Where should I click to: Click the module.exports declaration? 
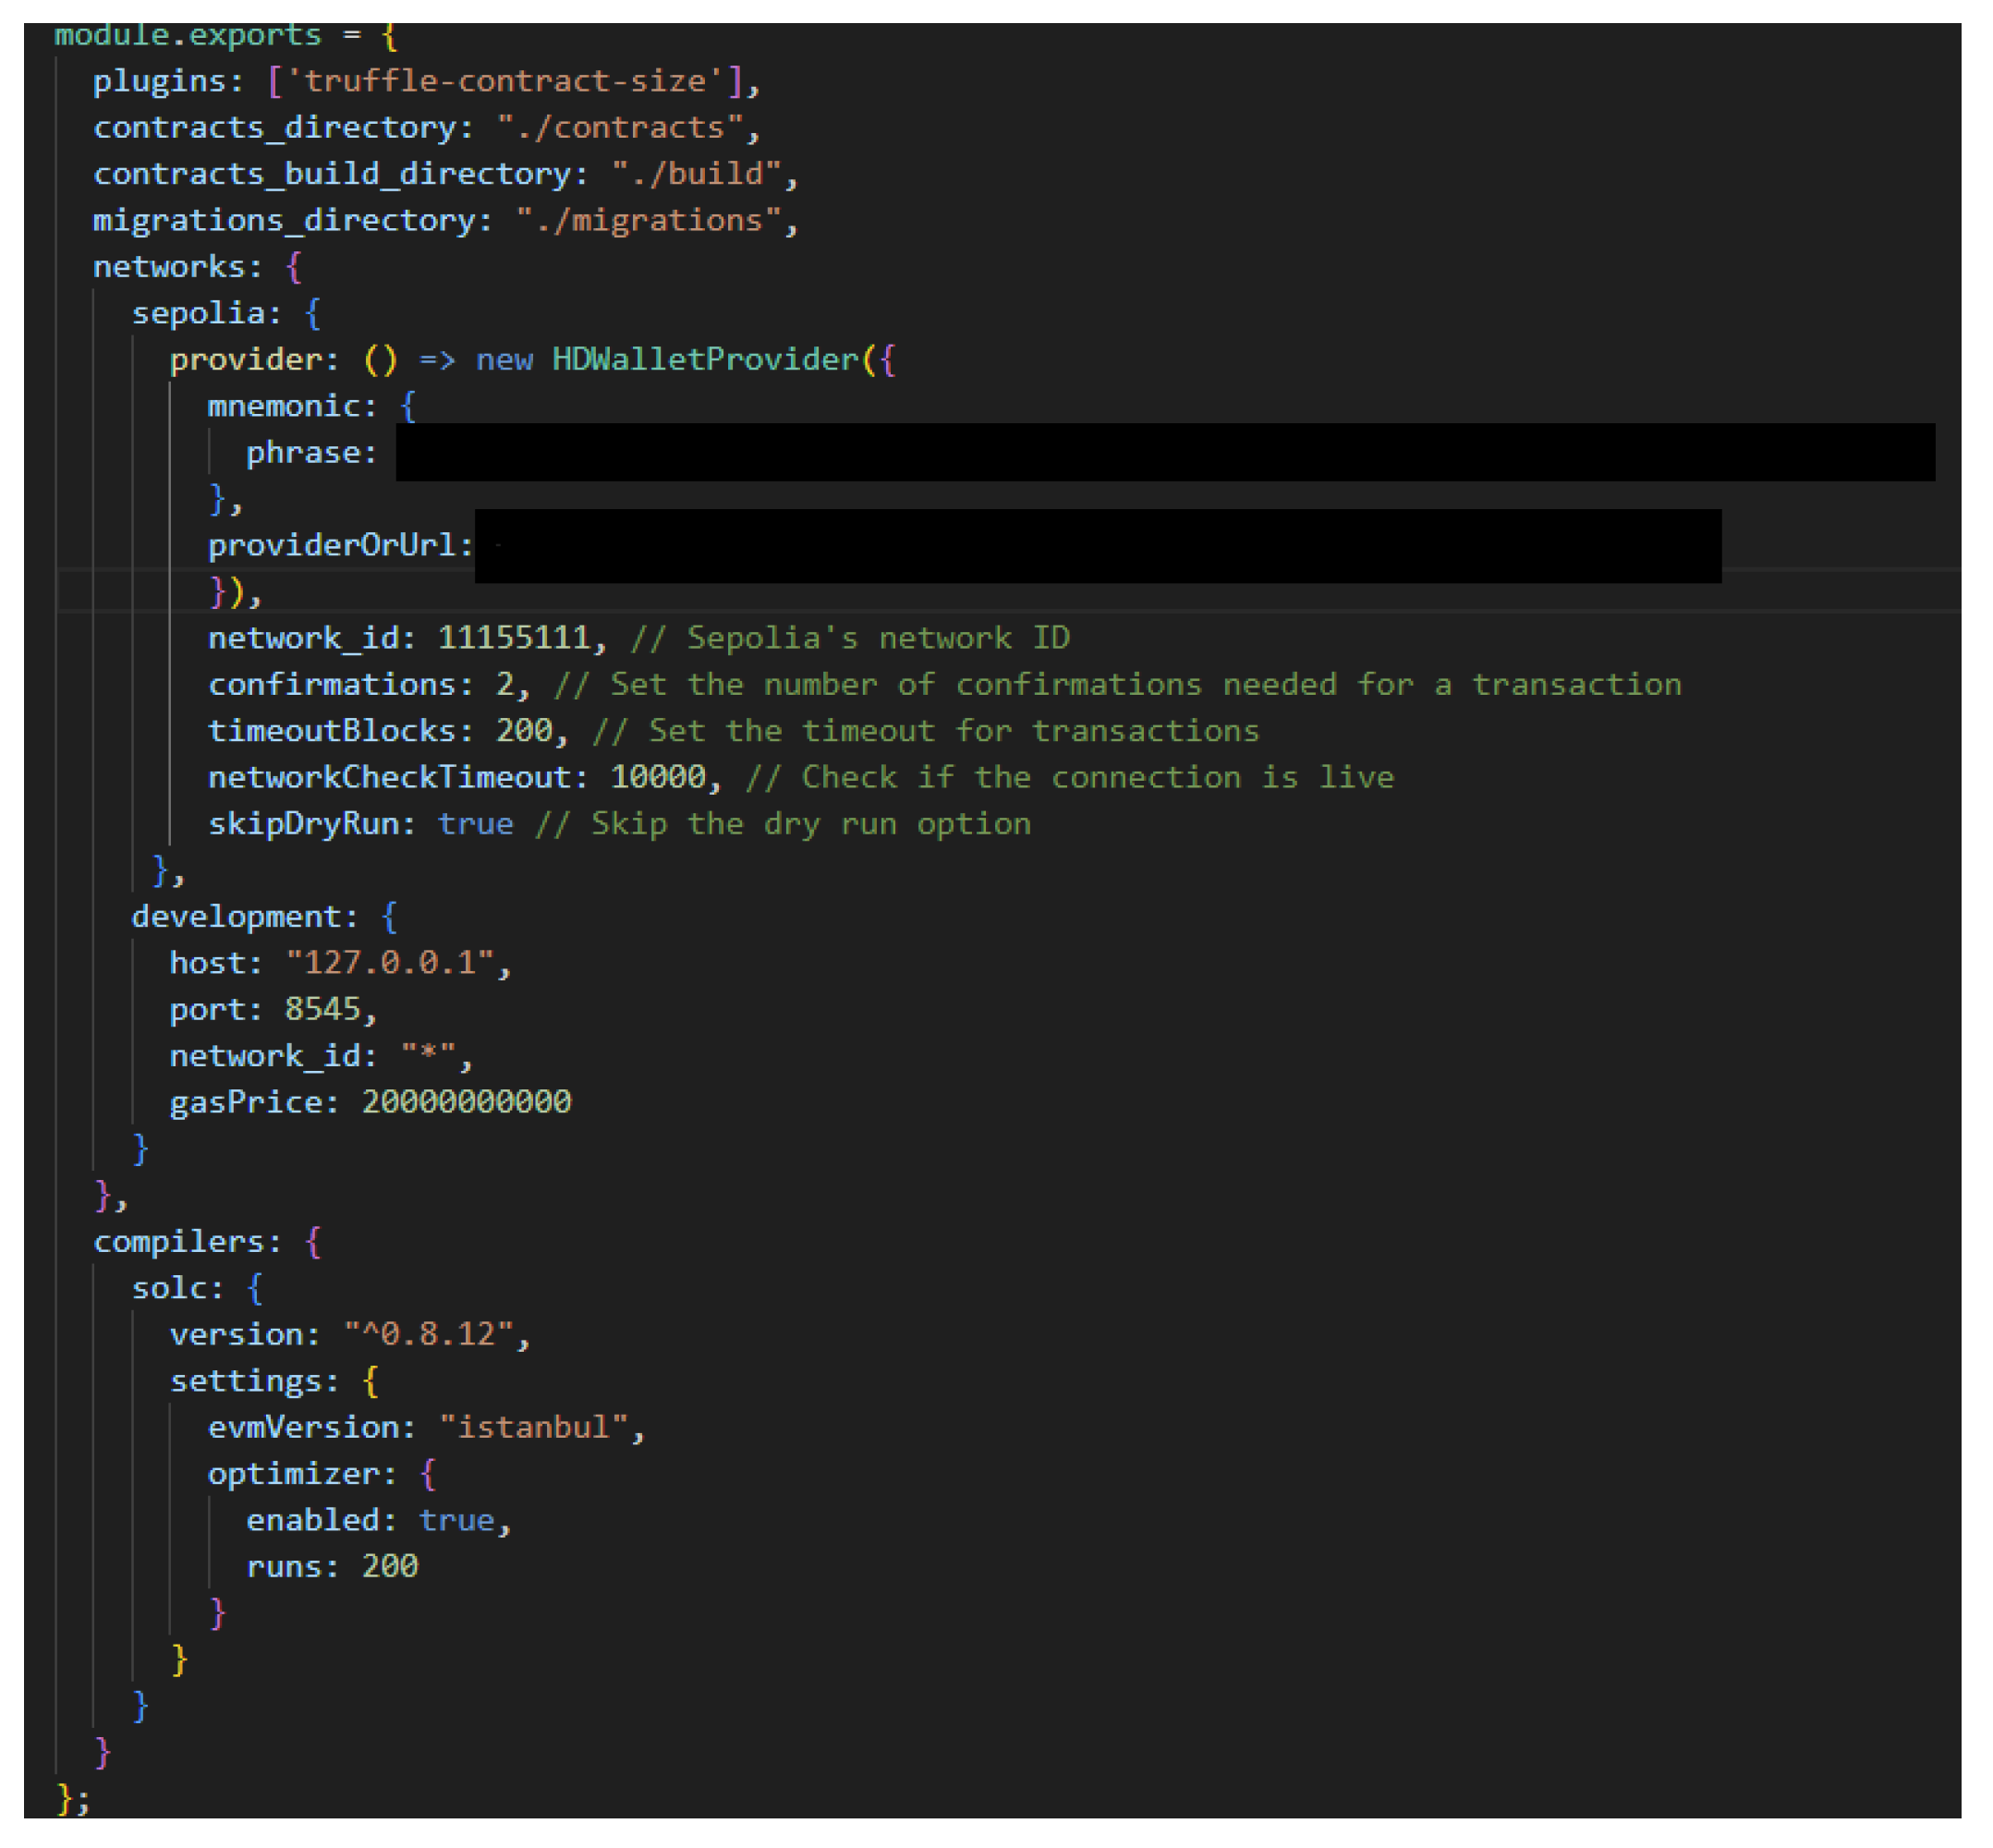188,35
